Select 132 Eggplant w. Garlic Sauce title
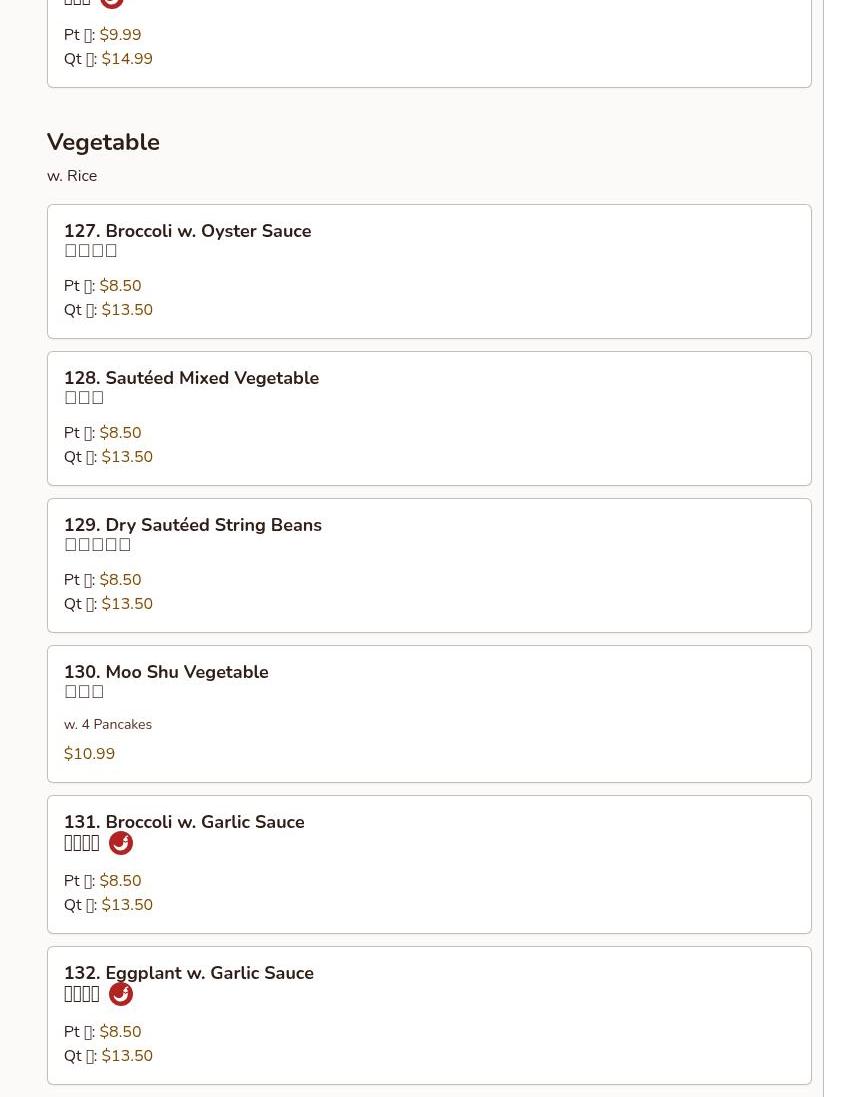Image resolution: width=844 pixels, height=1097 pixels. [188, 973]
